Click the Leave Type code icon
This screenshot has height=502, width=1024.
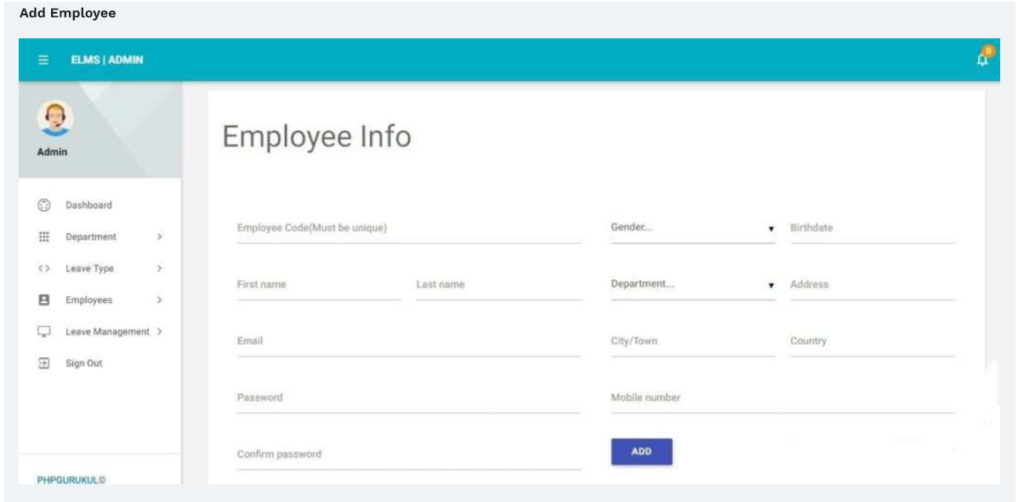44,268
